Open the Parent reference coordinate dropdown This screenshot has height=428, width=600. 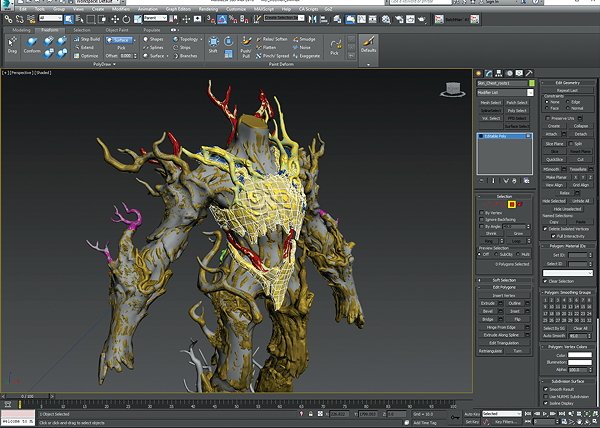(x=155, y=18)
